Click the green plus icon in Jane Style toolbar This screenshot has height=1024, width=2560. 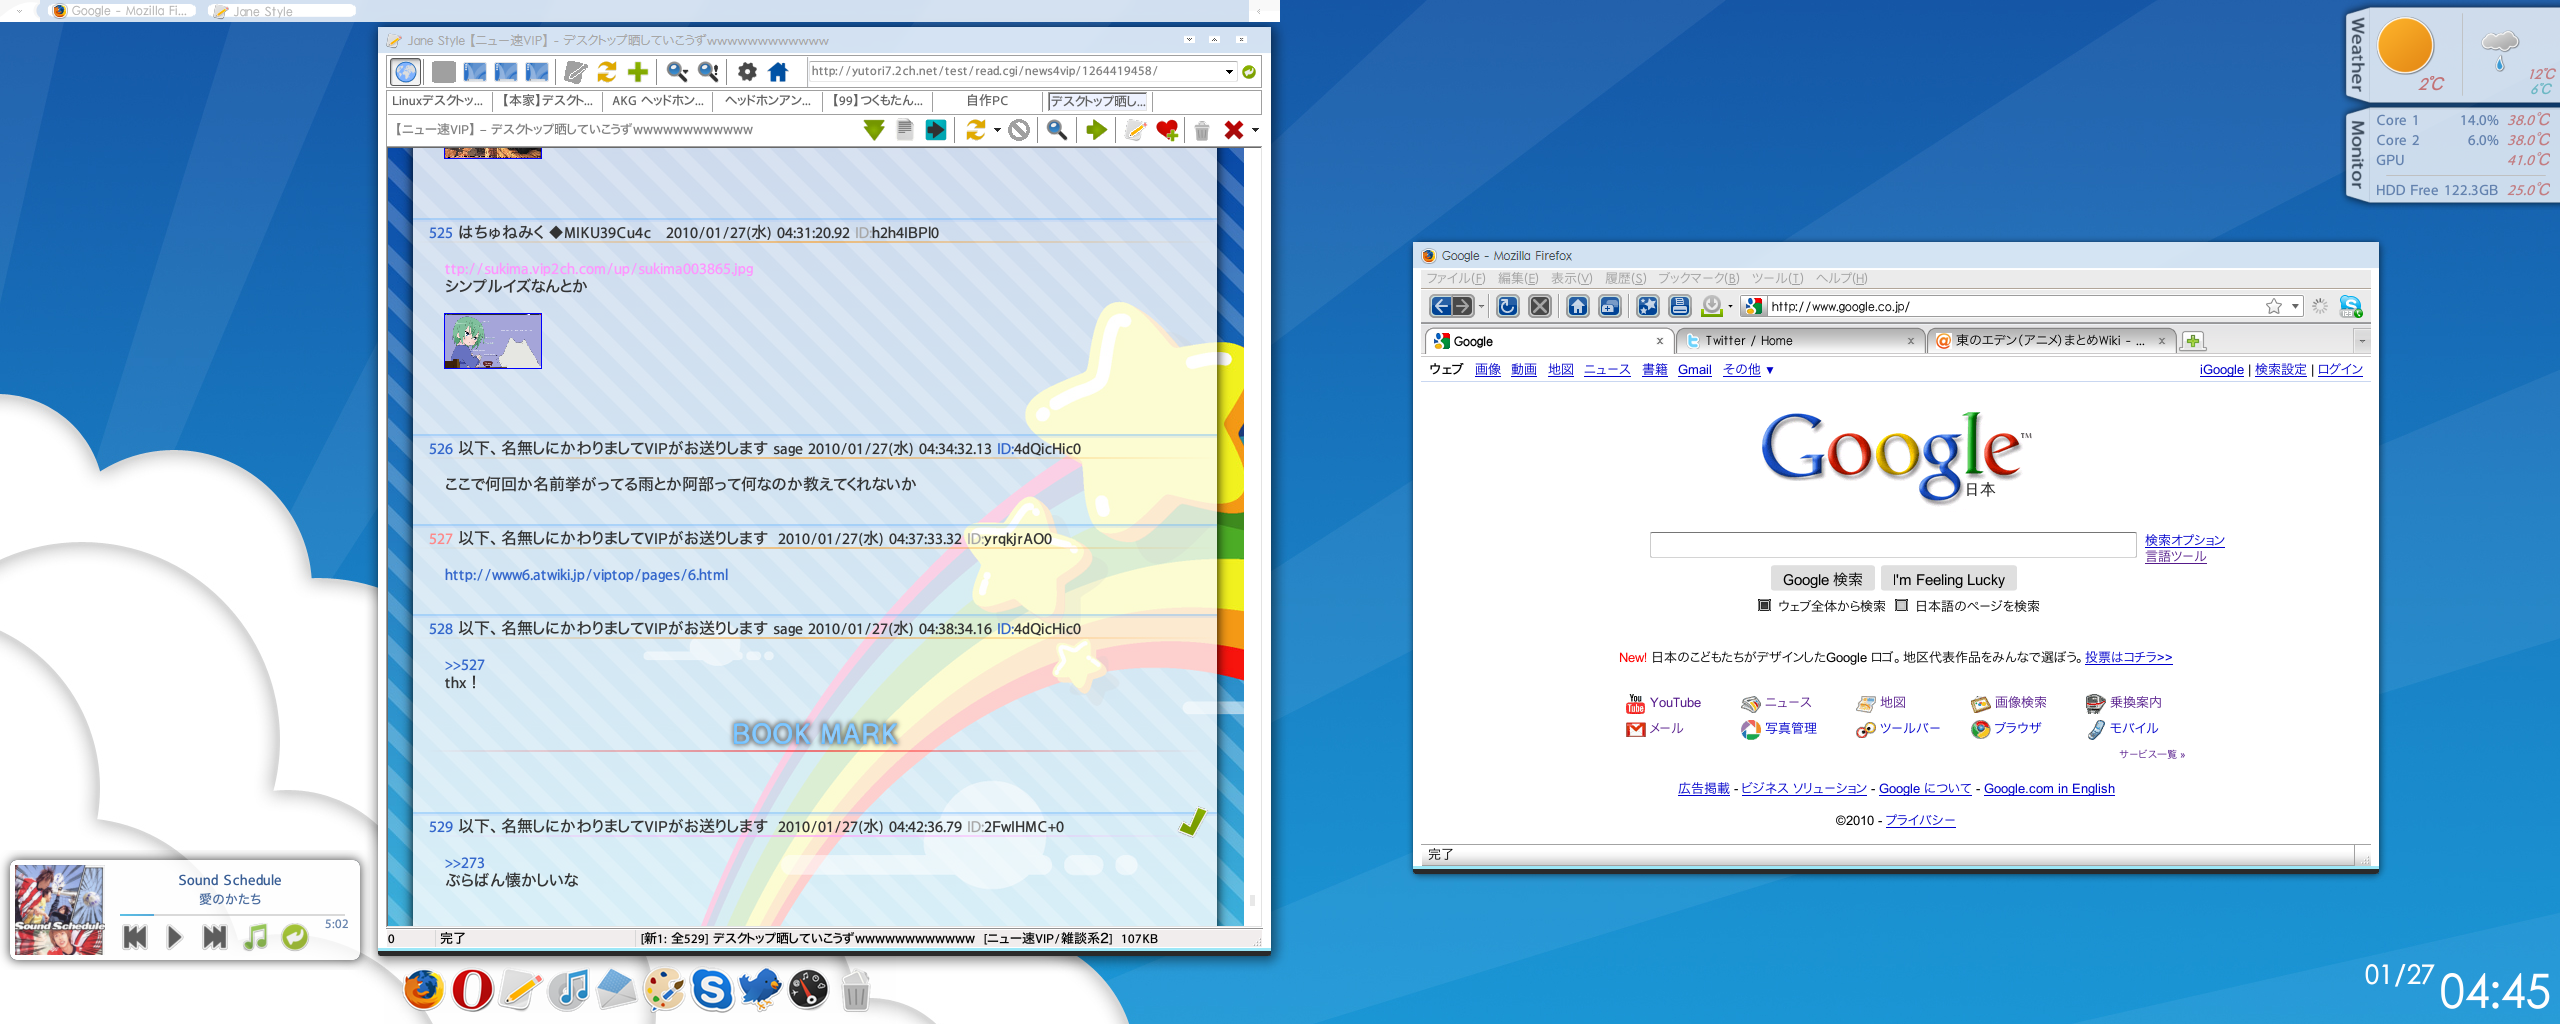pos(637,72)
